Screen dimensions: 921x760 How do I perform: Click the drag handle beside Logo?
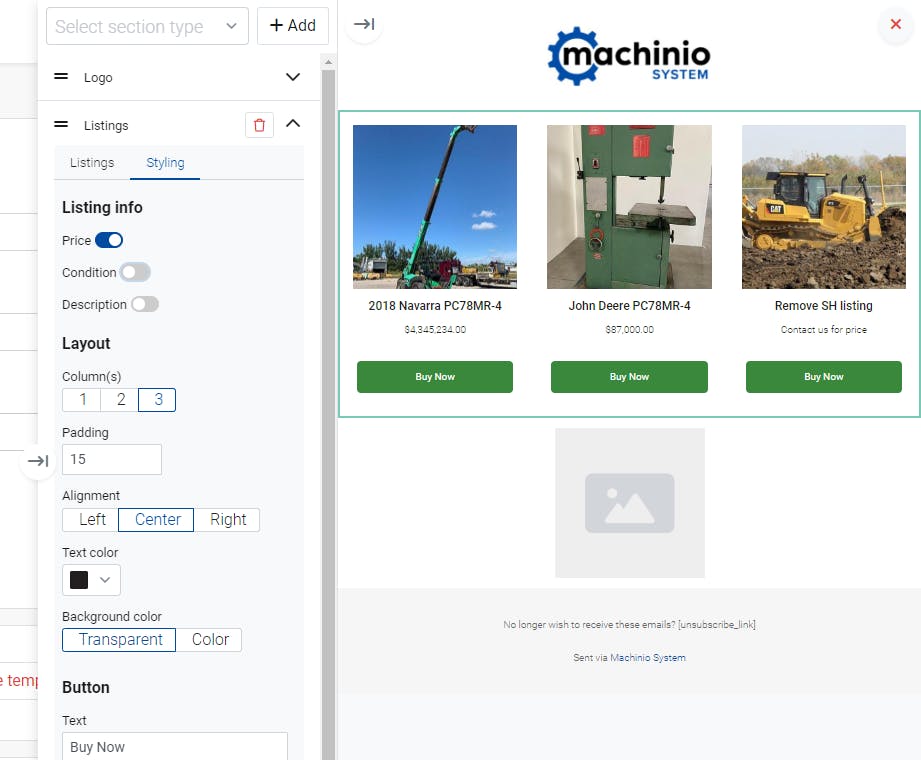tap(60, 77)
